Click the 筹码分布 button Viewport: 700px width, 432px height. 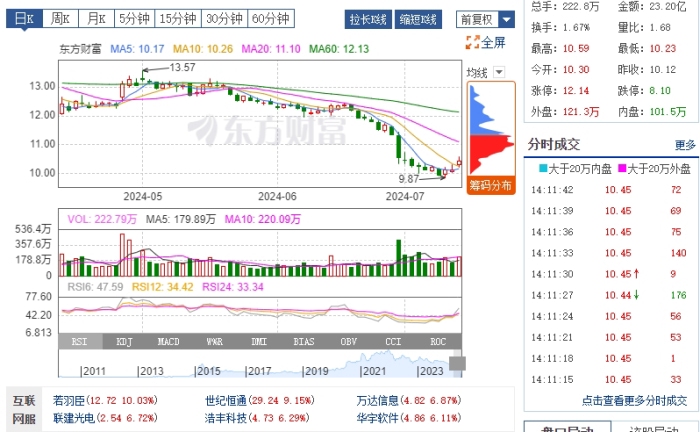491,185
